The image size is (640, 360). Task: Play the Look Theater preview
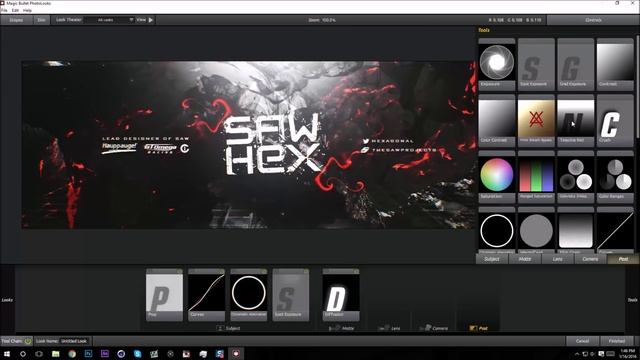click(x=151, y=20)
